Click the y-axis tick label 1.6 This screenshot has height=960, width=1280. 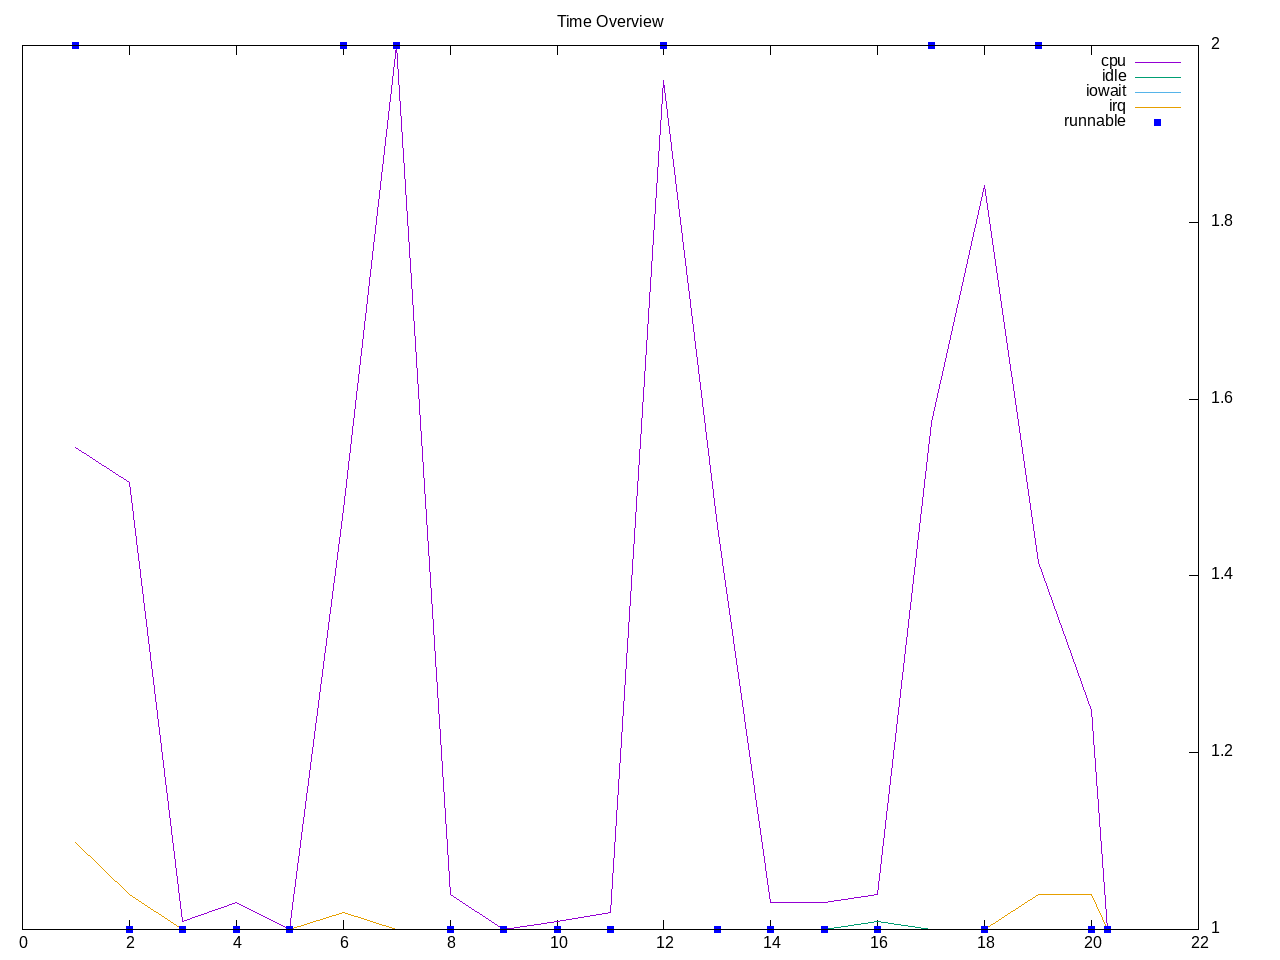click(1220, 398)
